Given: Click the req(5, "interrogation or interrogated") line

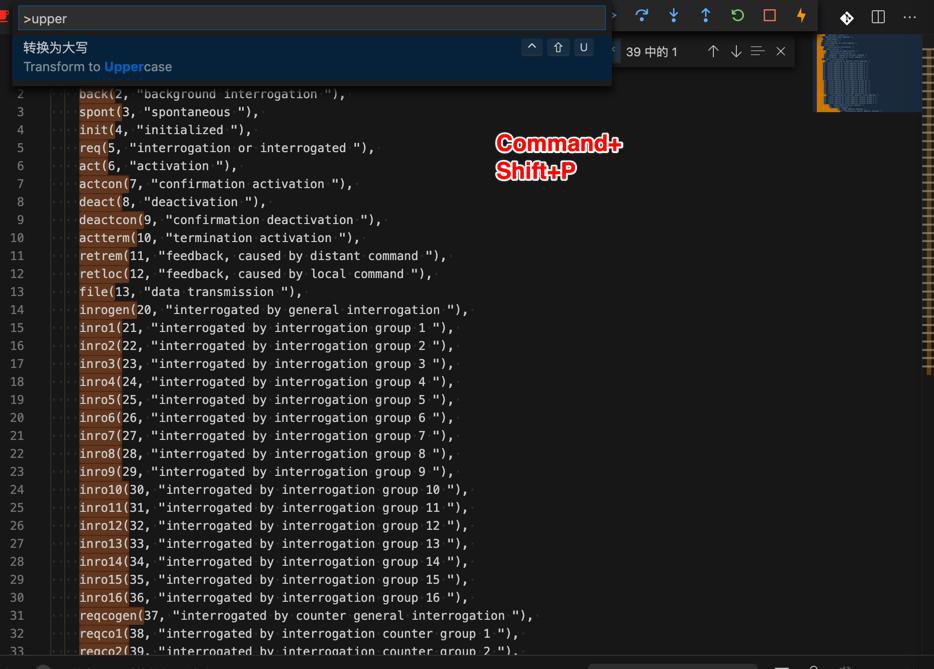Looking at the screenshot, I should [x=226, y=148].
